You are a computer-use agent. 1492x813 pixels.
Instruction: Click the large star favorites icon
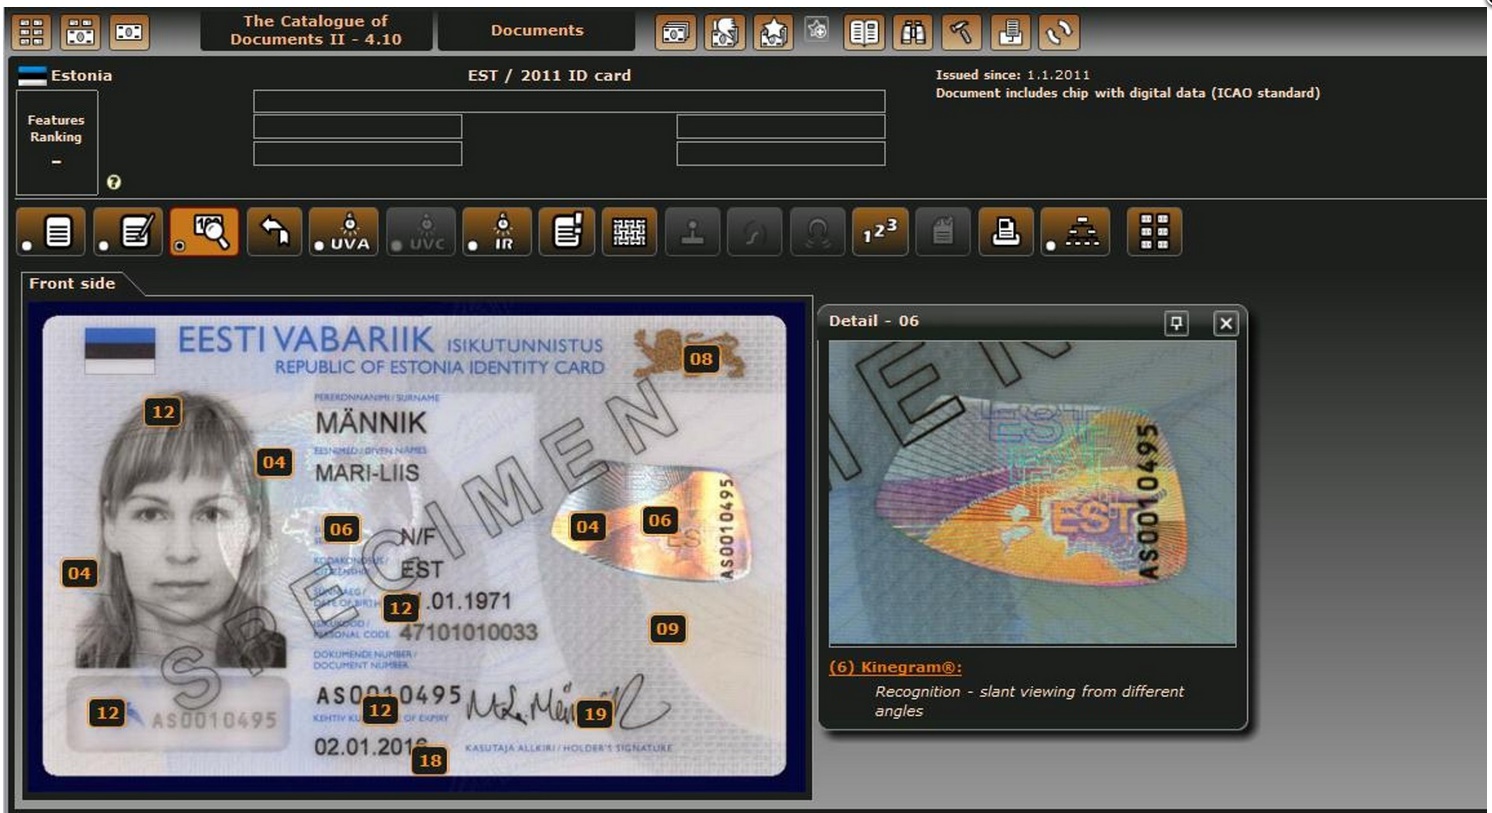tap(772, 32)
